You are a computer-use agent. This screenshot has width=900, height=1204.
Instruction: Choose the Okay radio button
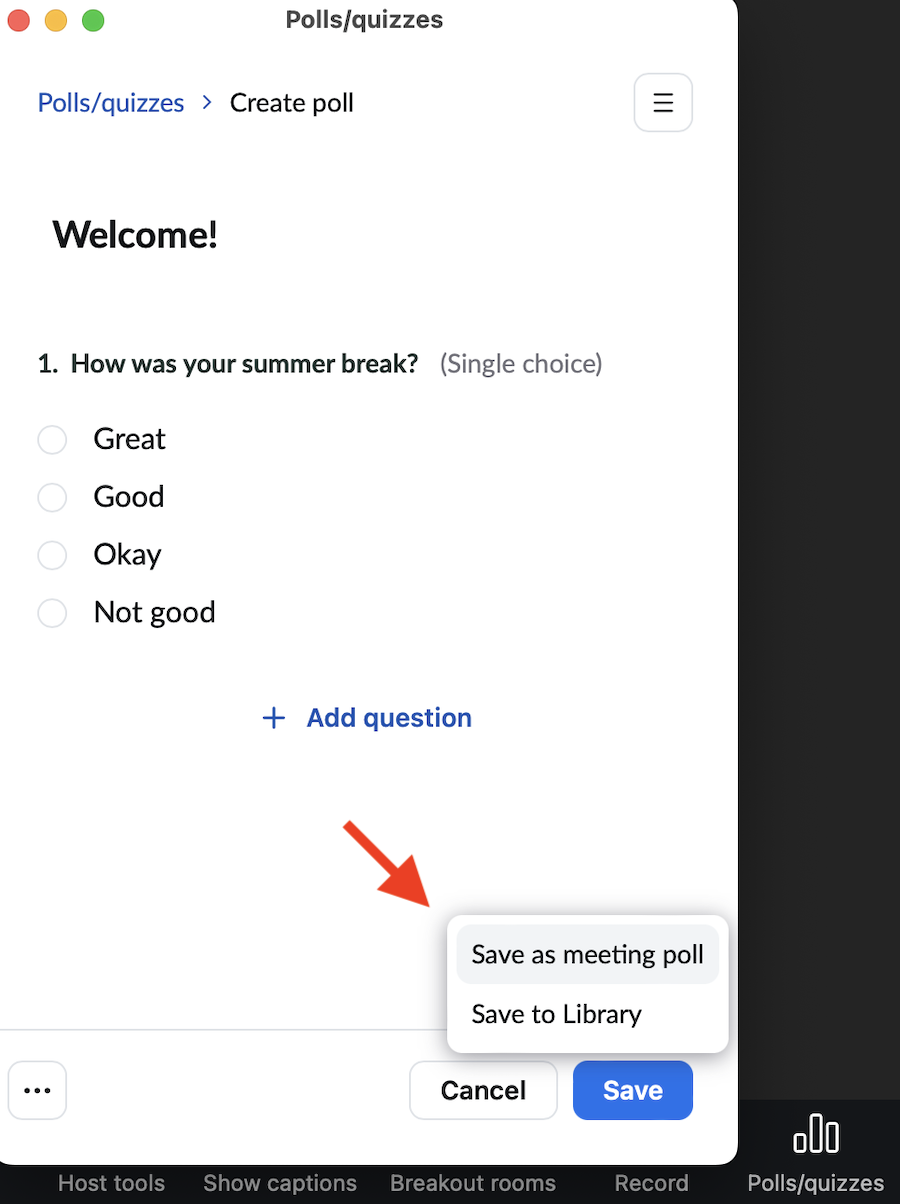click(x=52, y=555)
